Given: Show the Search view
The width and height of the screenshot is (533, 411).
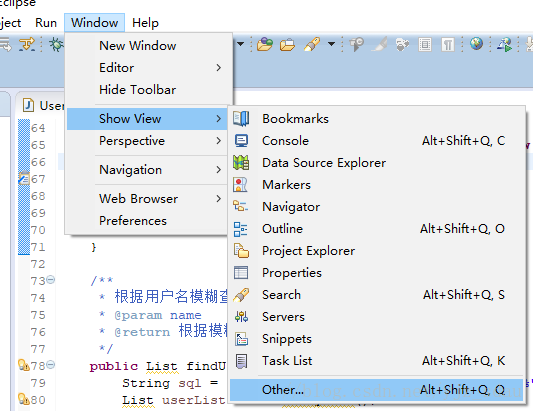Looking at the screenshot, I should pyautogui.click(x=376, y=295).
